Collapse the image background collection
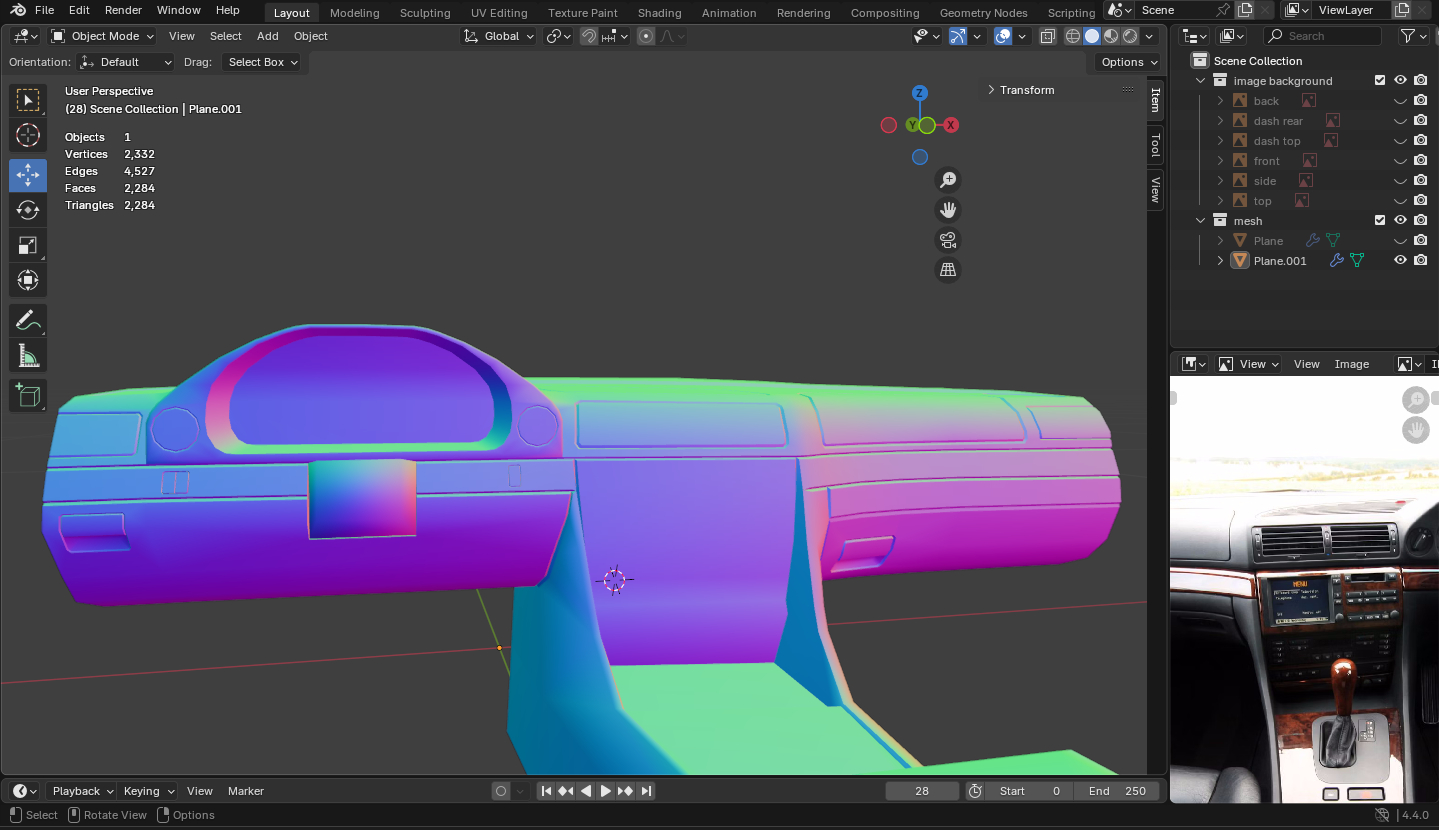The image size is (1439, 830). click(1201, 81)
